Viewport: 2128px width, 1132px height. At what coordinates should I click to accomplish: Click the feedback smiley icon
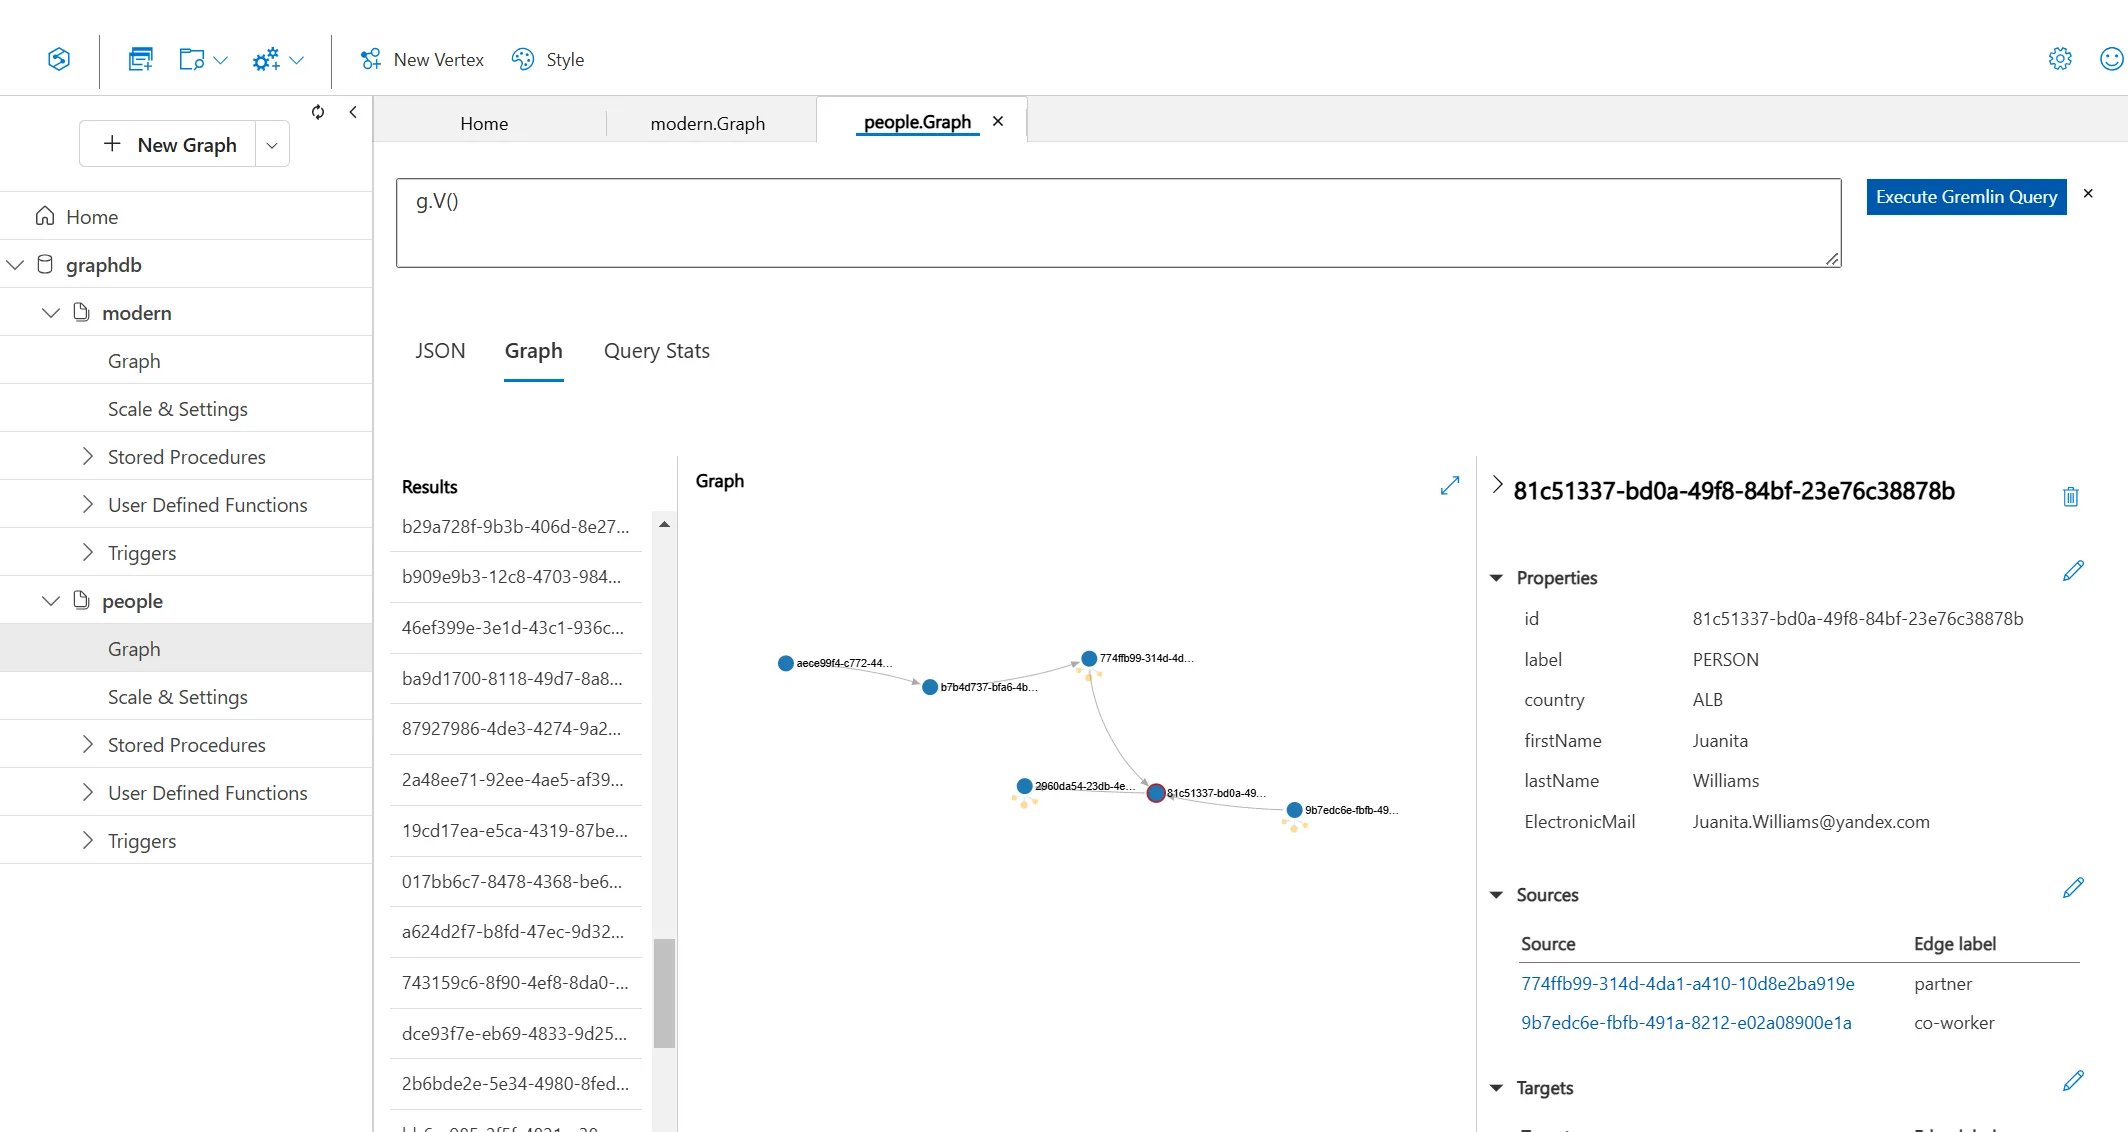[x=2112, y=59]
